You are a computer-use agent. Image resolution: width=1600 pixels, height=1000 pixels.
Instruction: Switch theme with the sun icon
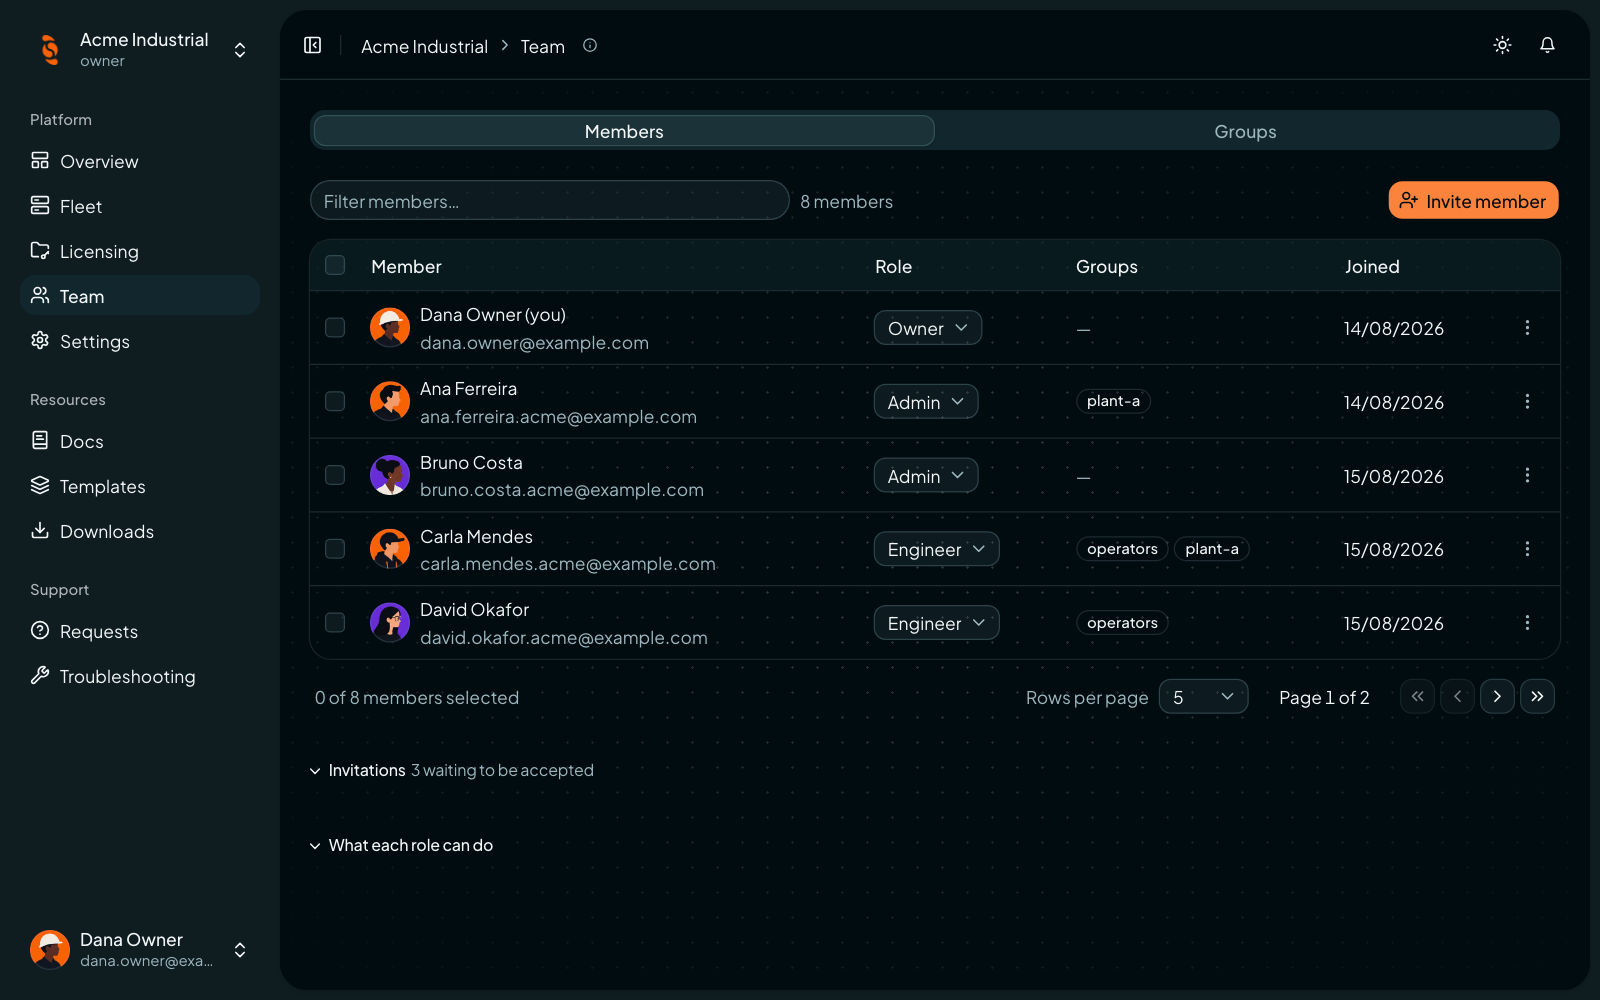pos(1502,45)
